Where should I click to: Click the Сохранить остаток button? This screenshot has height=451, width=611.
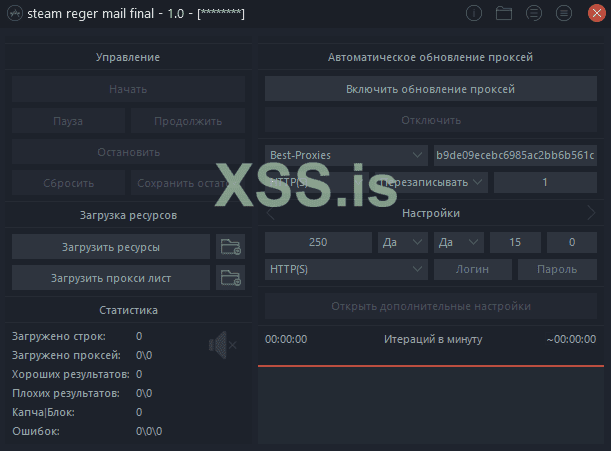click(x=188, y=183)
